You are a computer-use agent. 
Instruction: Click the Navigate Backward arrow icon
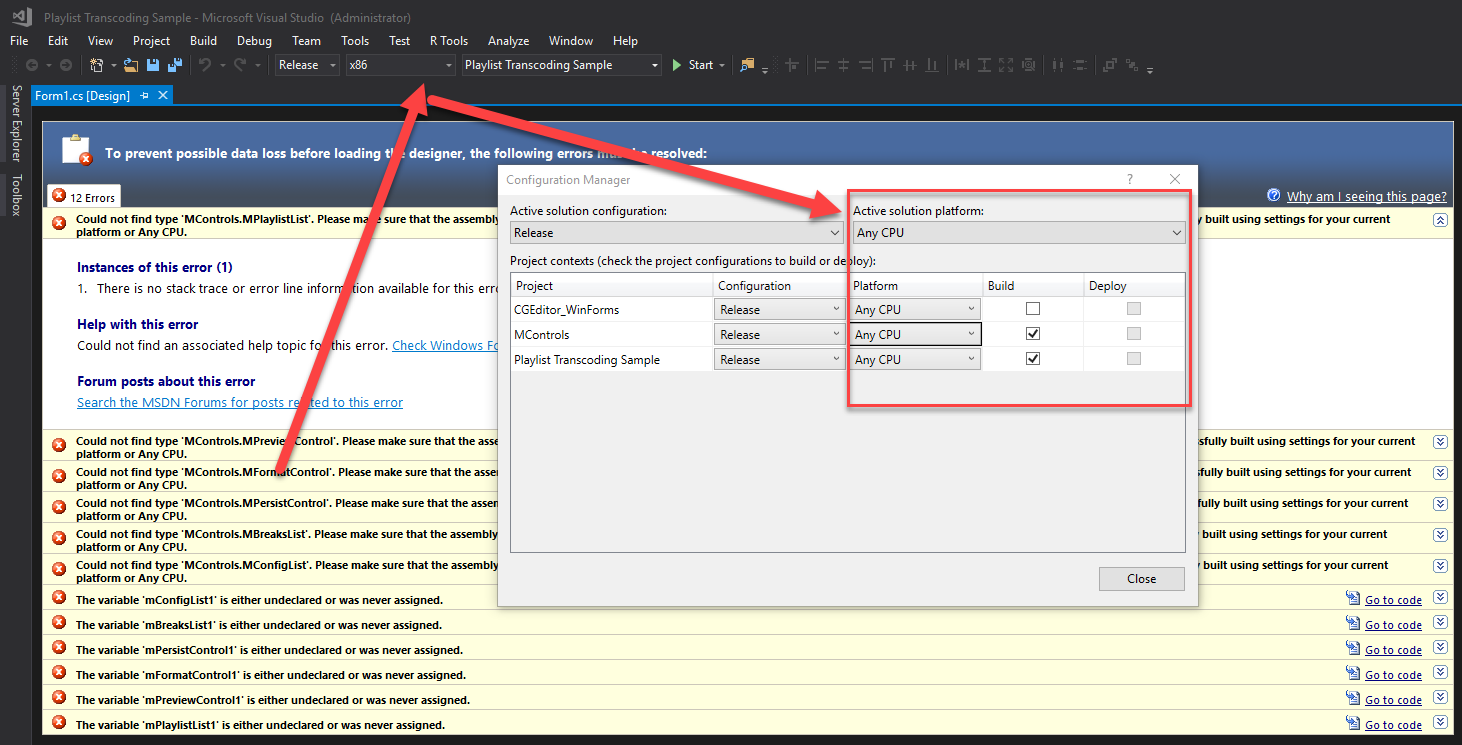tap(32, 65)
